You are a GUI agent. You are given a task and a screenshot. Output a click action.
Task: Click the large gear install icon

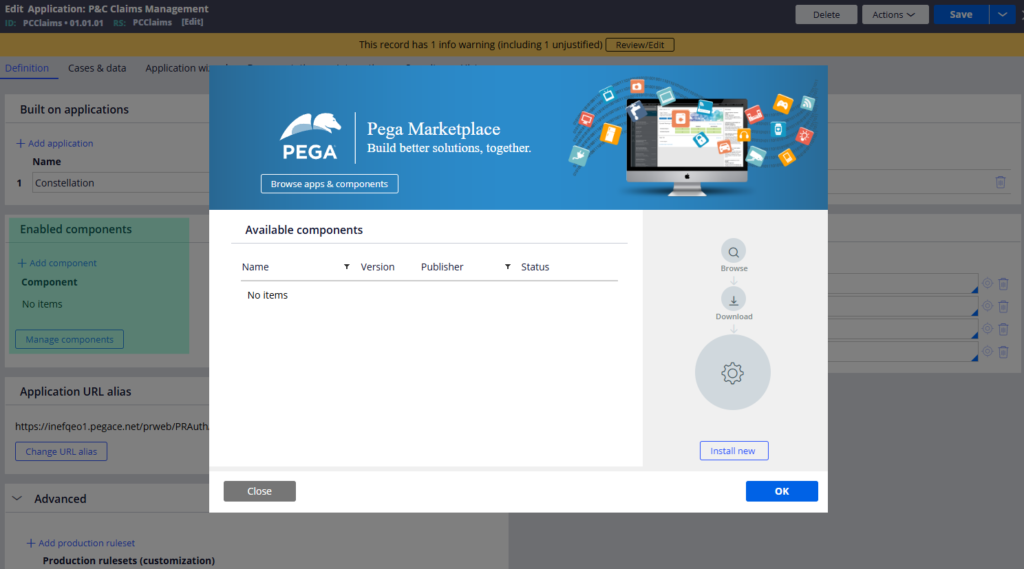[733, 373]
